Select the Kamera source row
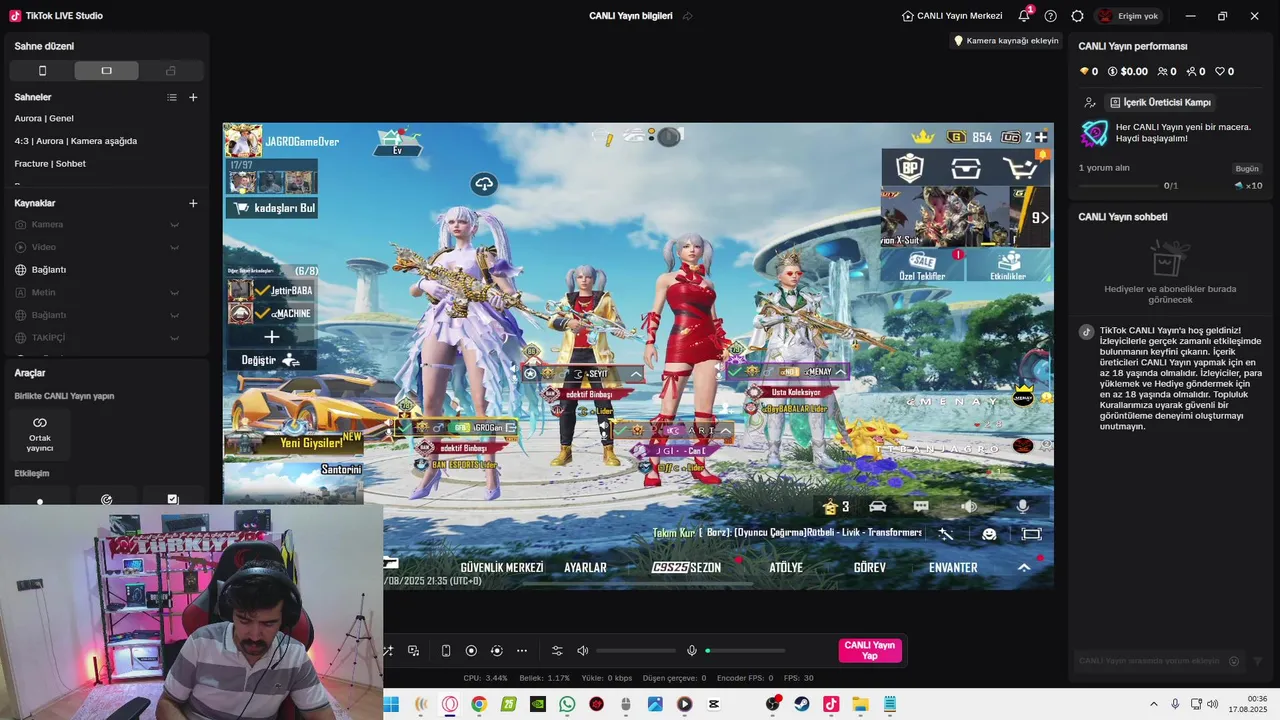The image size is (1280, 720). (106, 225)
